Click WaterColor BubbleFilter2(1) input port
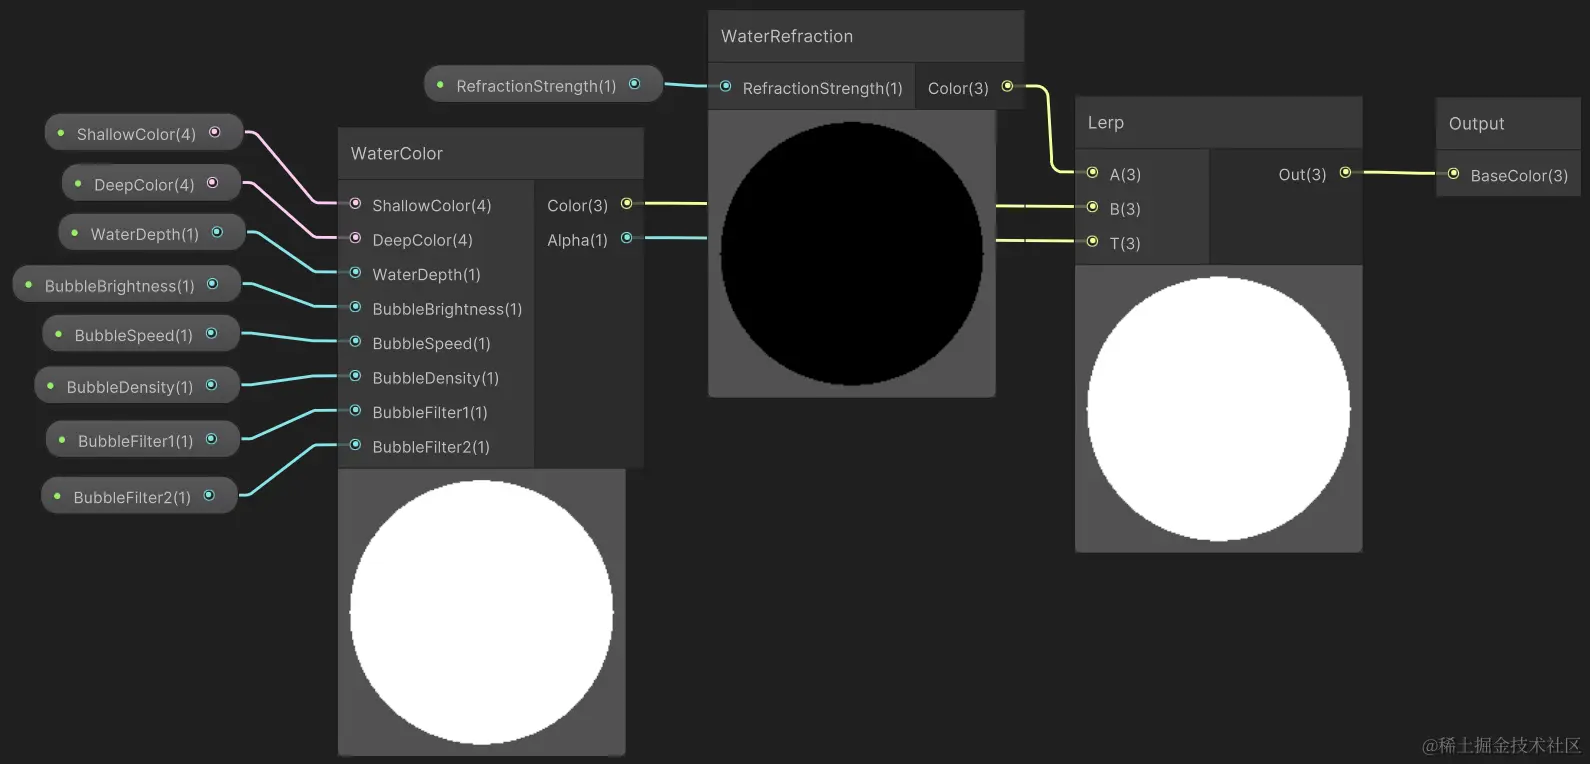The height and width of the screenshot is (764, 1590). 355,445
